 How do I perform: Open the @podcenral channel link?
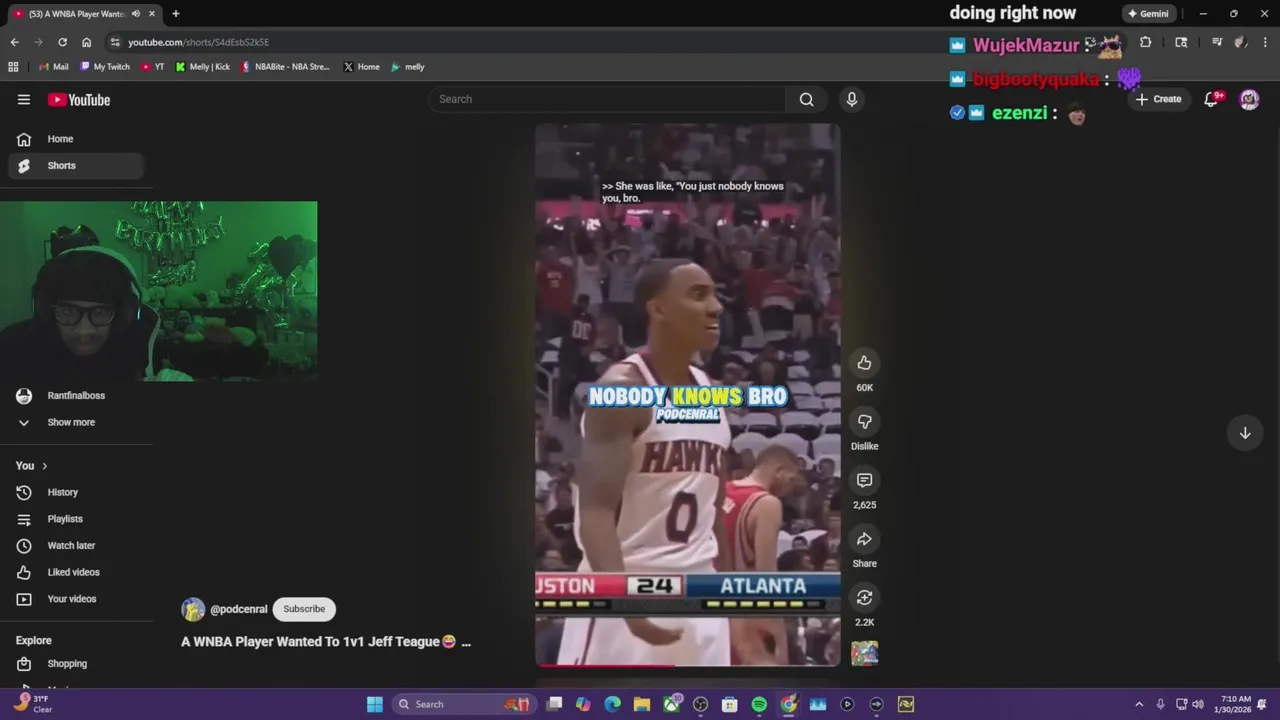coord(239,609)
